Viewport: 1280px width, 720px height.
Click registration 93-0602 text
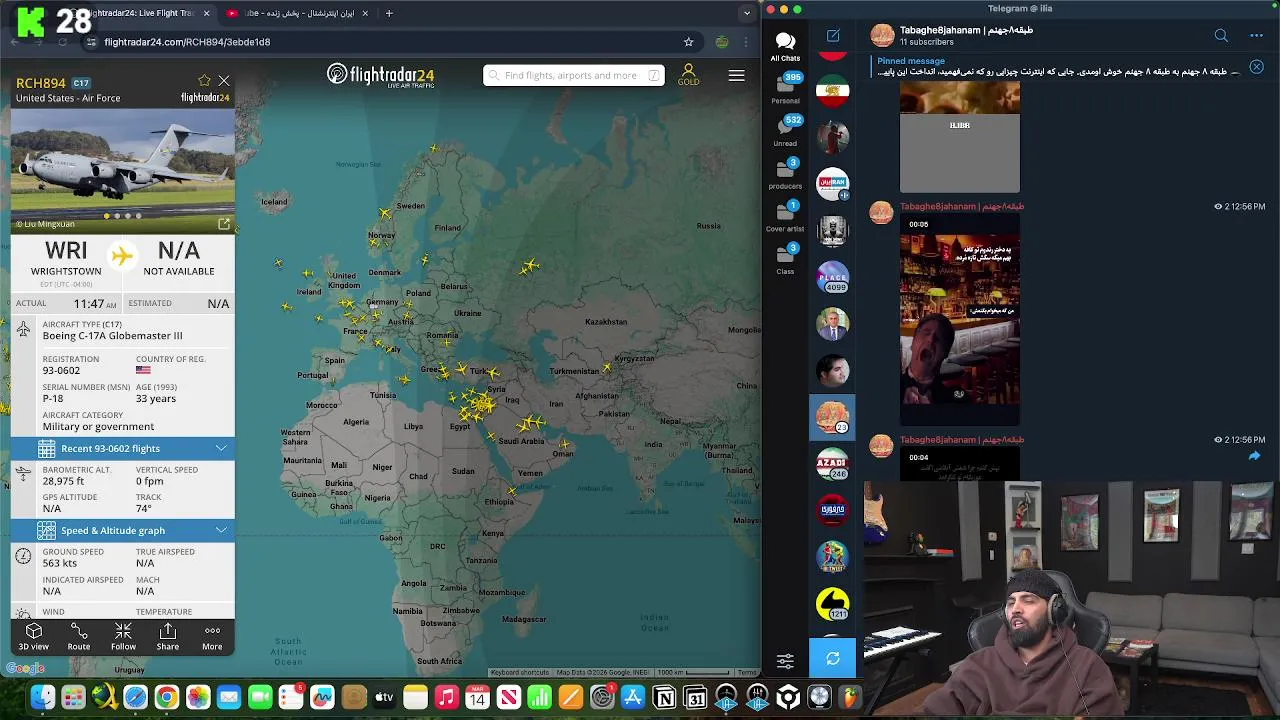[x=61, y=370]
